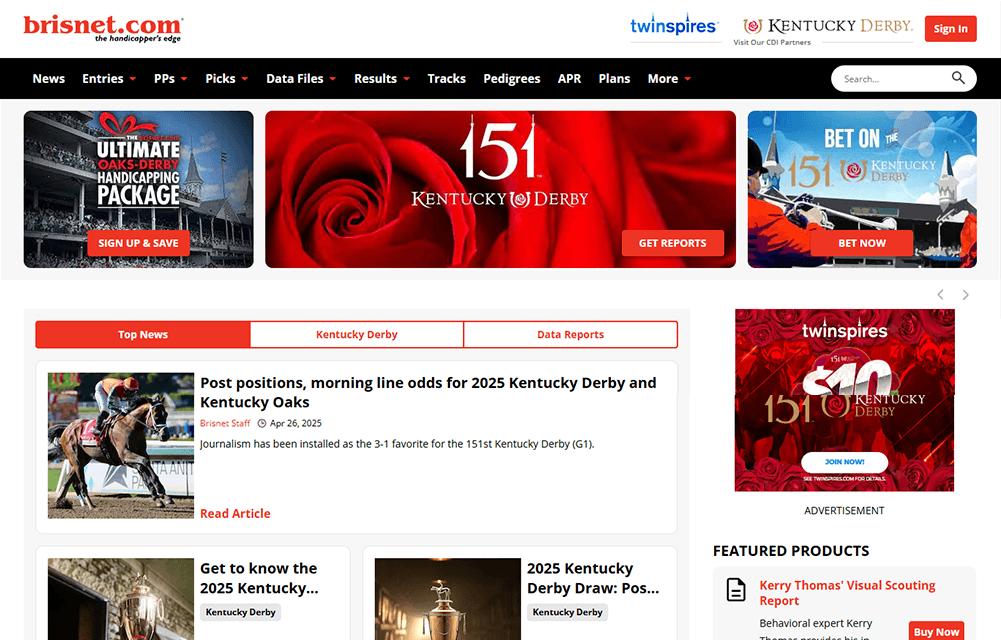Click the SIGN UP & SAVE button

[x=139, y=243]
